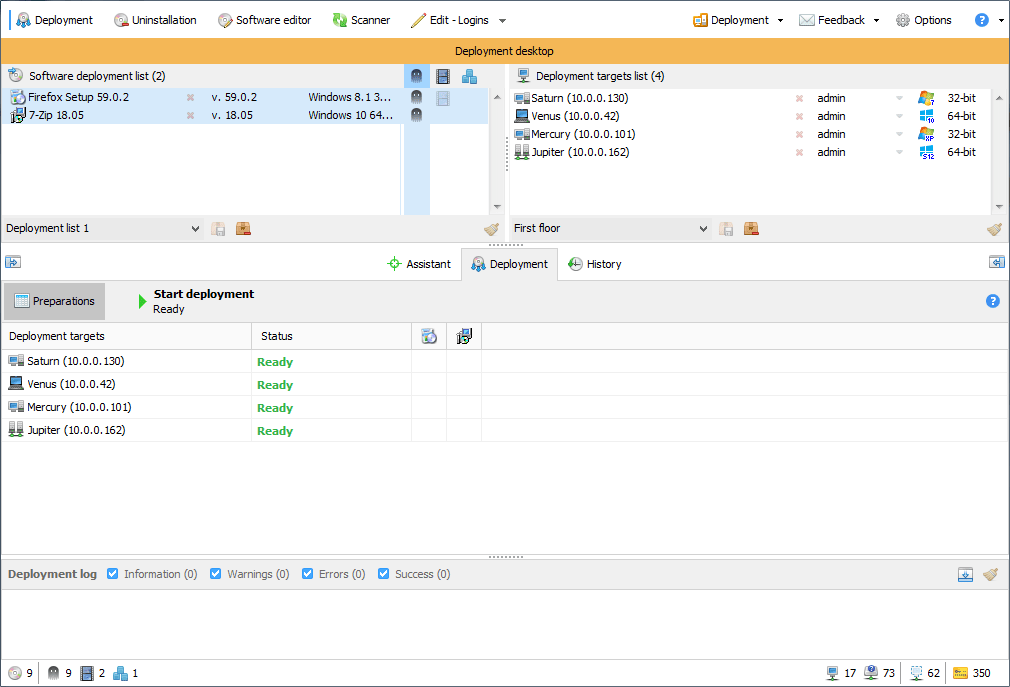1010x687 pixels.
Task: Open the Software editor
Action: coord(264,20)
